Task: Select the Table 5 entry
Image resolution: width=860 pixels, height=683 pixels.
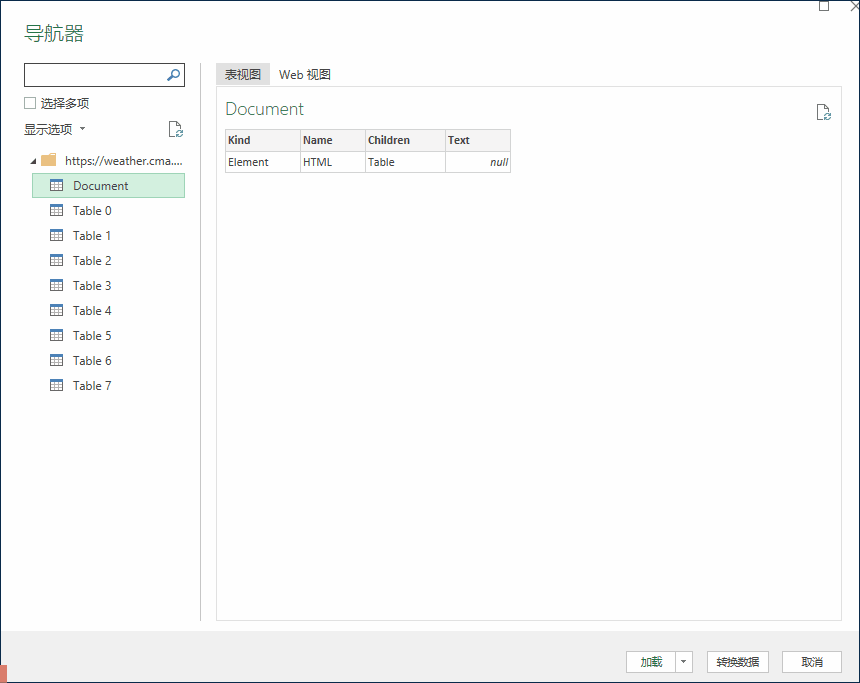Action: pyautogui.click(x=91, y=335)
